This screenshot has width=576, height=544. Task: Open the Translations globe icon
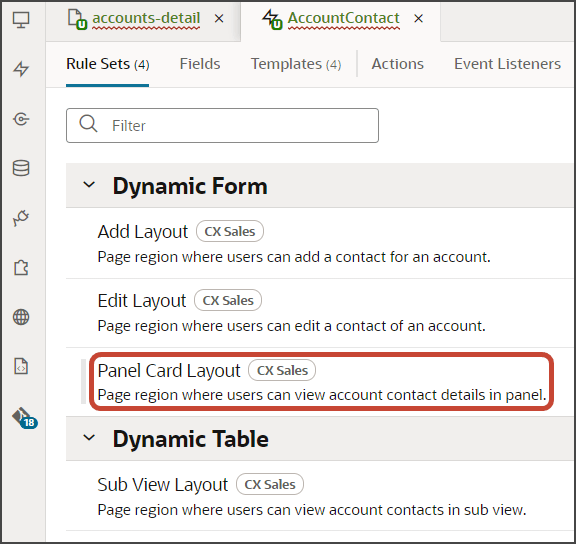pyautogui.click(x=21, y=317)
